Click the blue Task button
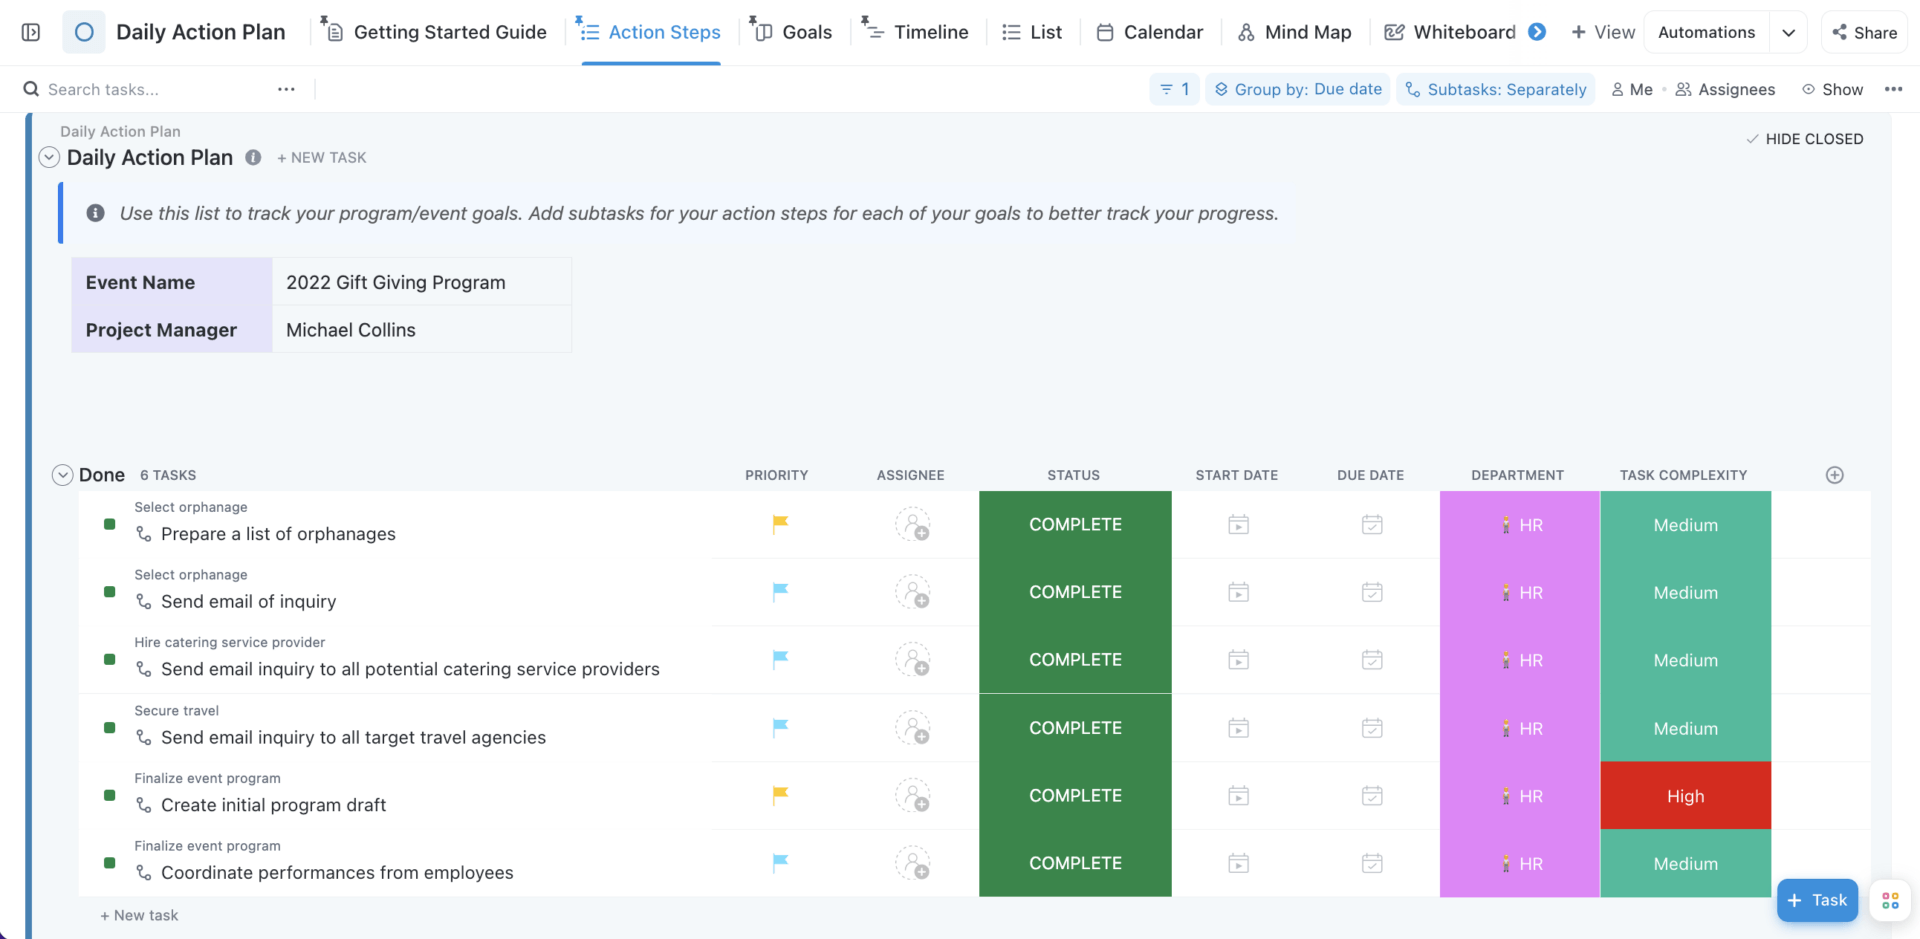 (1817, 900)
